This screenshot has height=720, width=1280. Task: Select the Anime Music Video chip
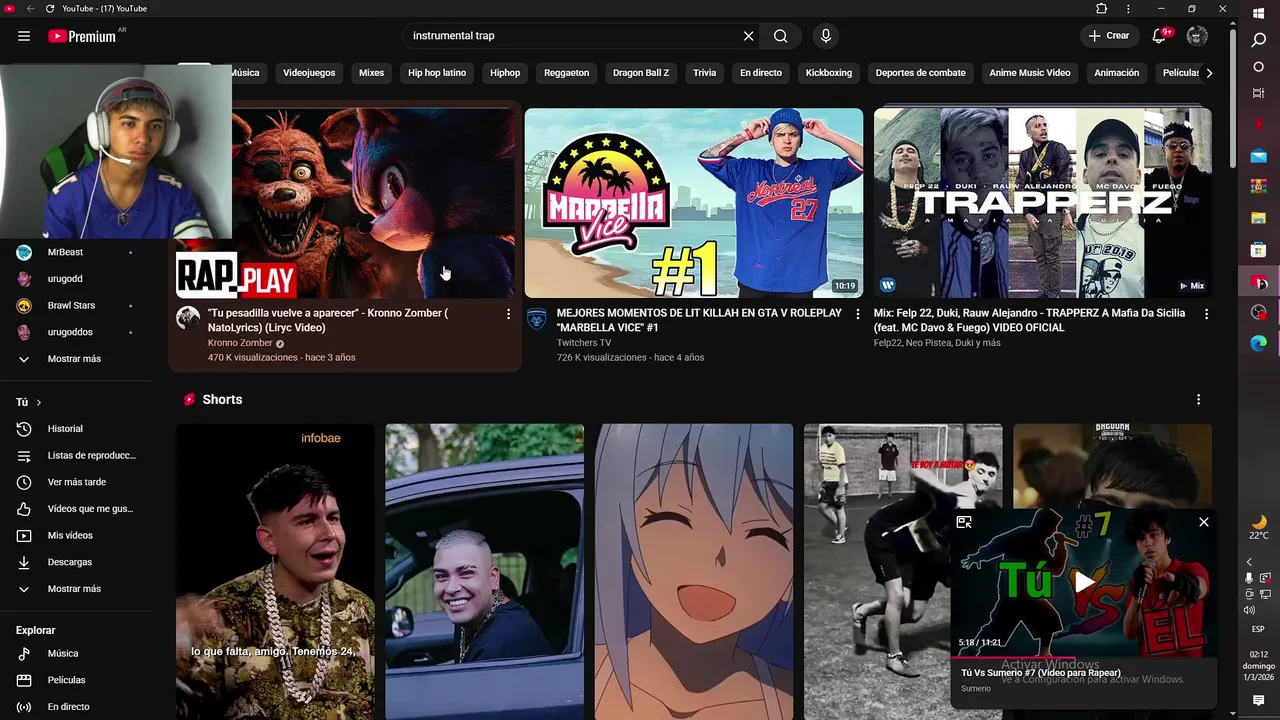click(x=1030, y=73)
